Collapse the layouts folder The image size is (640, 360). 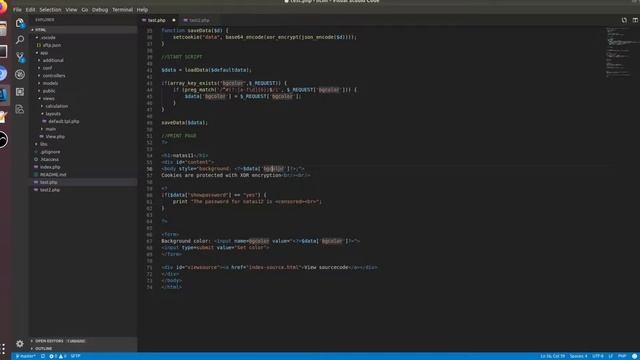(x=53, y=114)
